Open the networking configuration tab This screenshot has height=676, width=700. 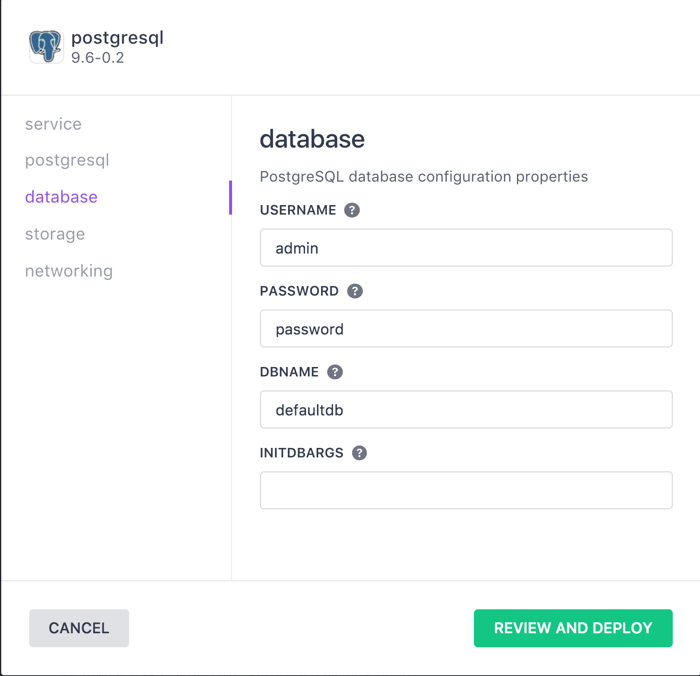point(69,271)
